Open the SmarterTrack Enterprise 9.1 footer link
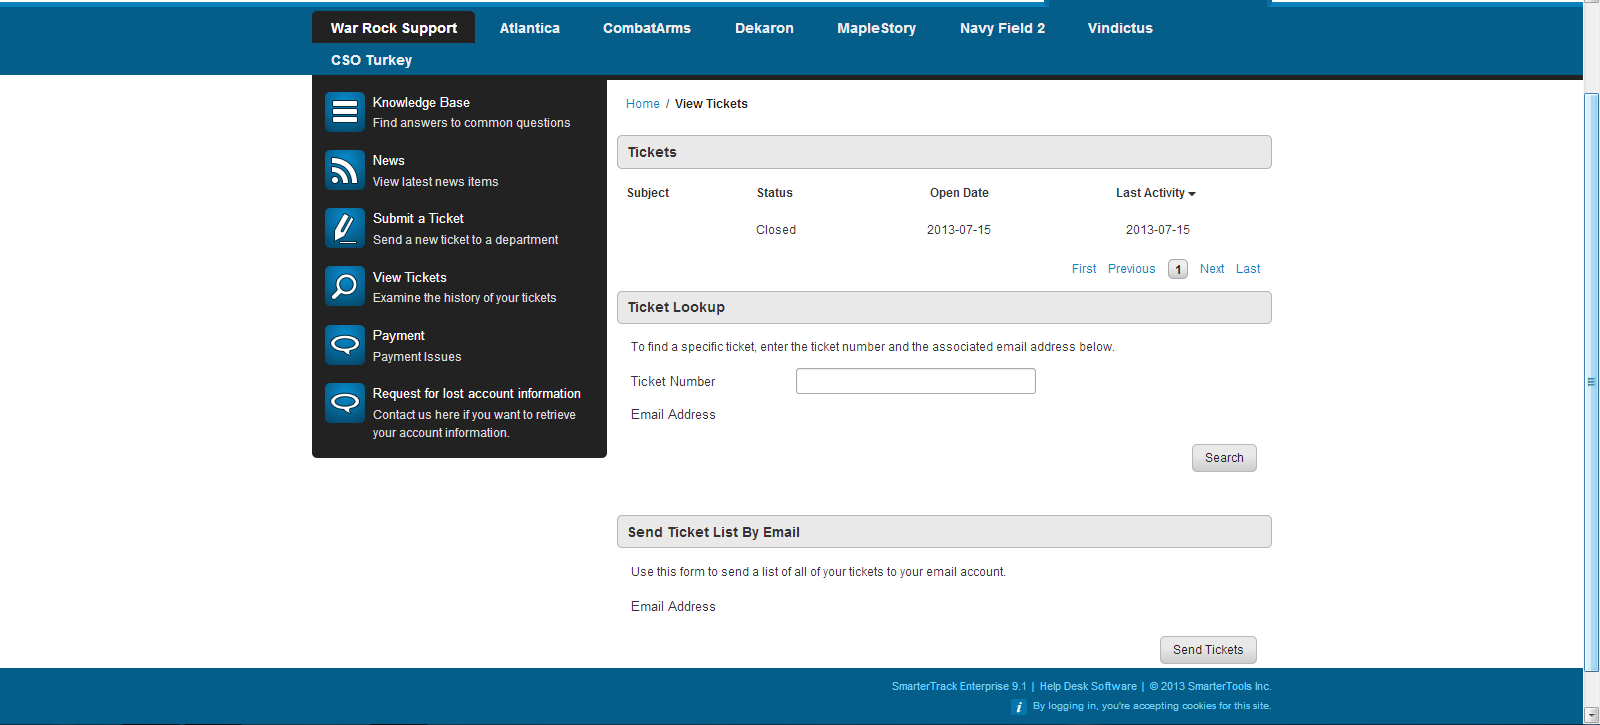The height and width of the screenshot is (725, 1600). coord(959,687)
